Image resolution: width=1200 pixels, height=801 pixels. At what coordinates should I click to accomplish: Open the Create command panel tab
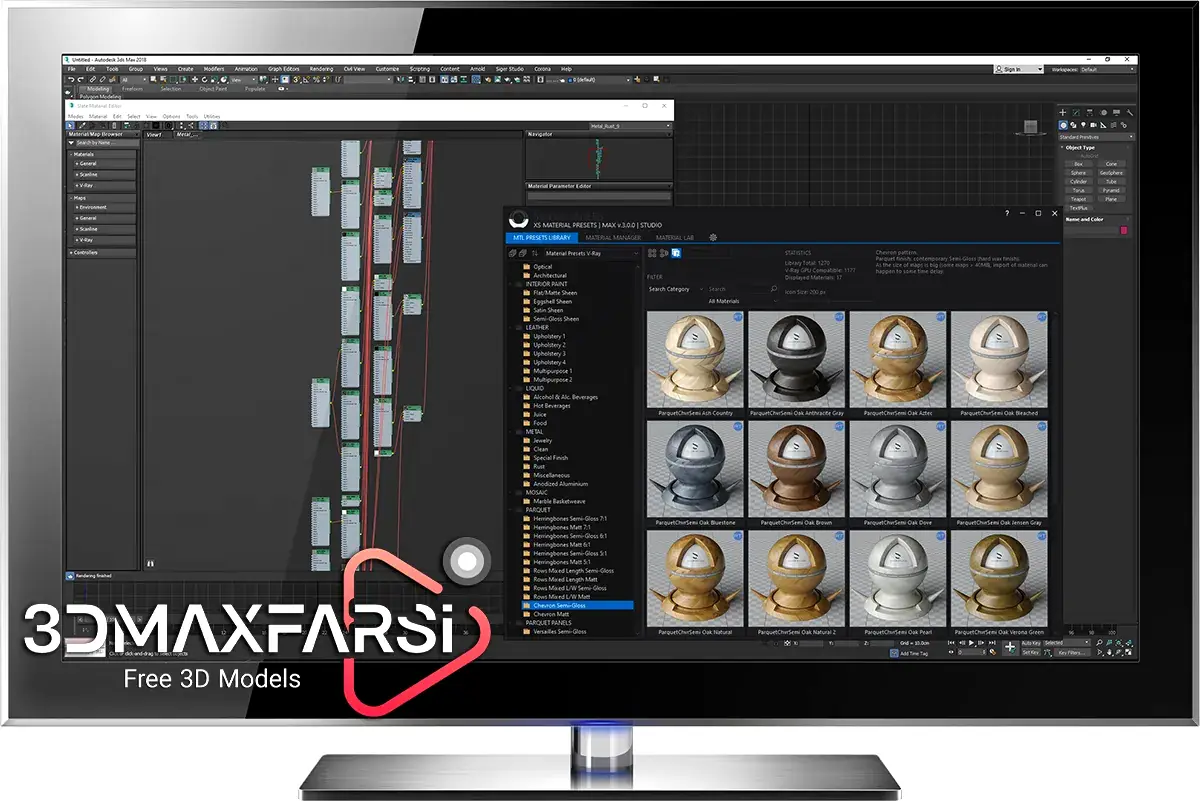[x=1063, y=112]
